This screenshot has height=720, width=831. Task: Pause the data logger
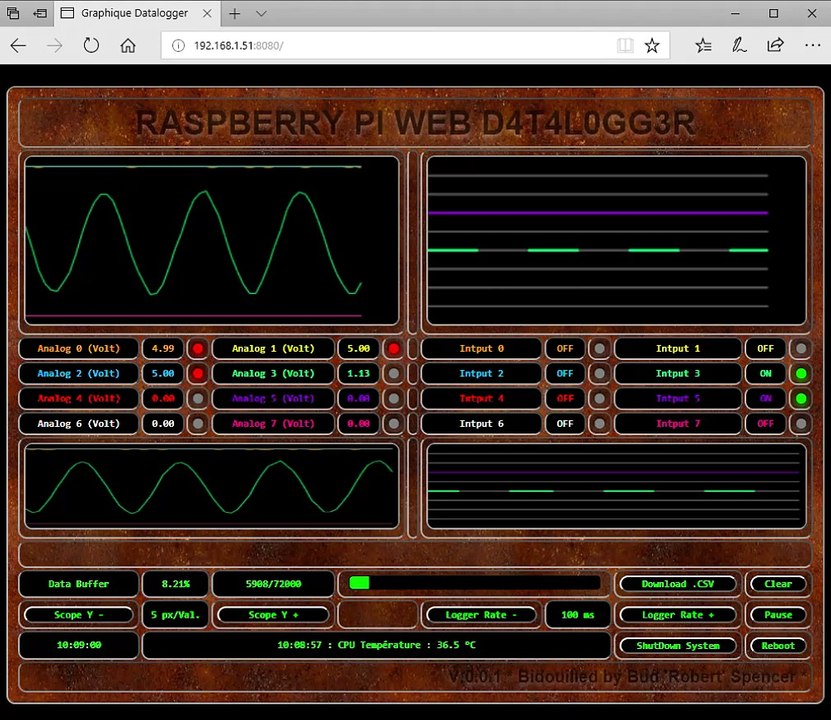point(778,615)
